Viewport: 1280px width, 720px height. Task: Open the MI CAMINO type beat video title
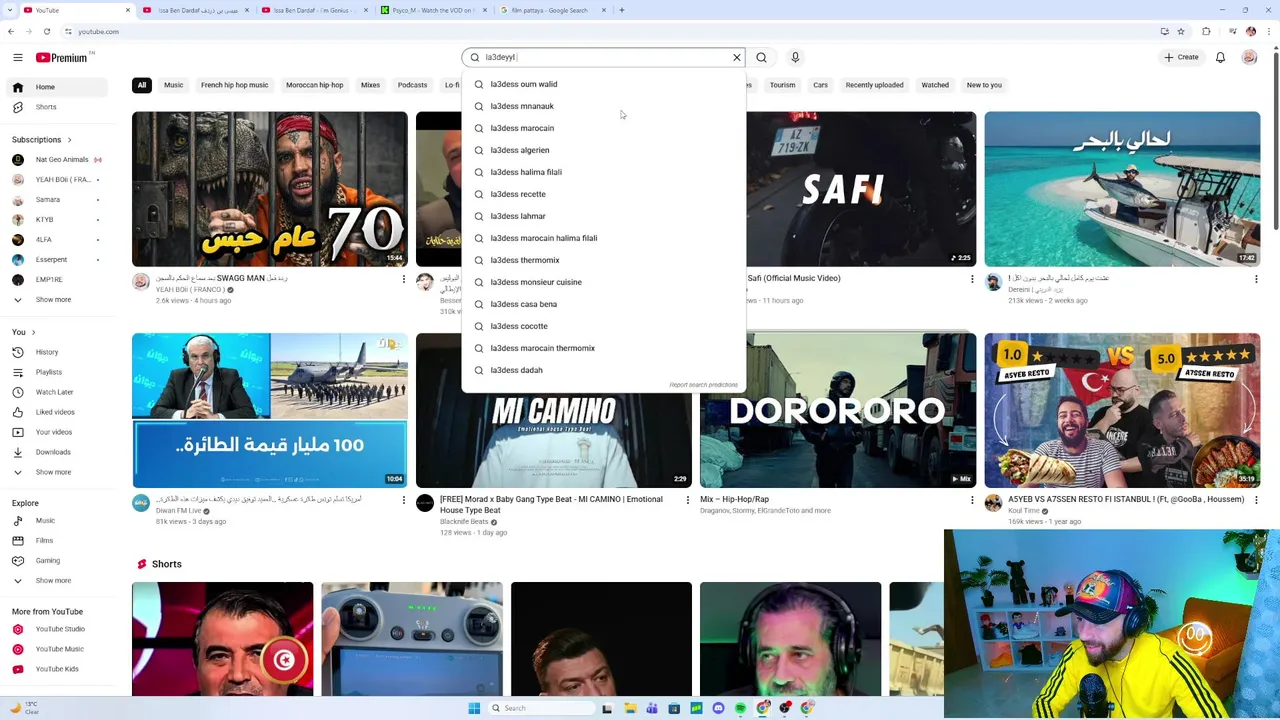point(551,504)
